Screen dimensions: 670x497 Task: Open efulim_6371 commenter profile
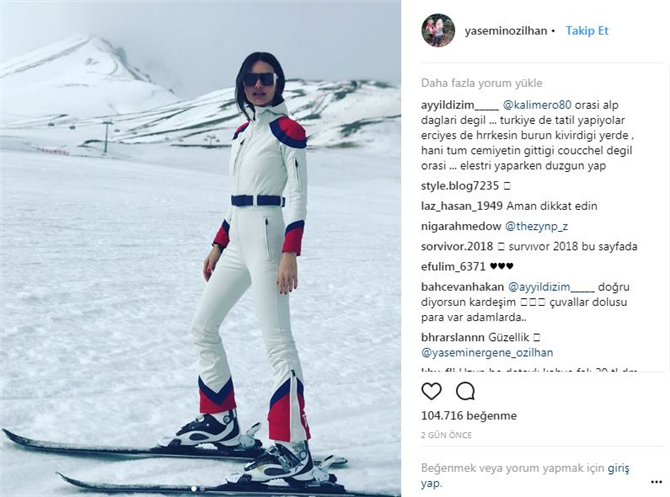pos(453,267)
